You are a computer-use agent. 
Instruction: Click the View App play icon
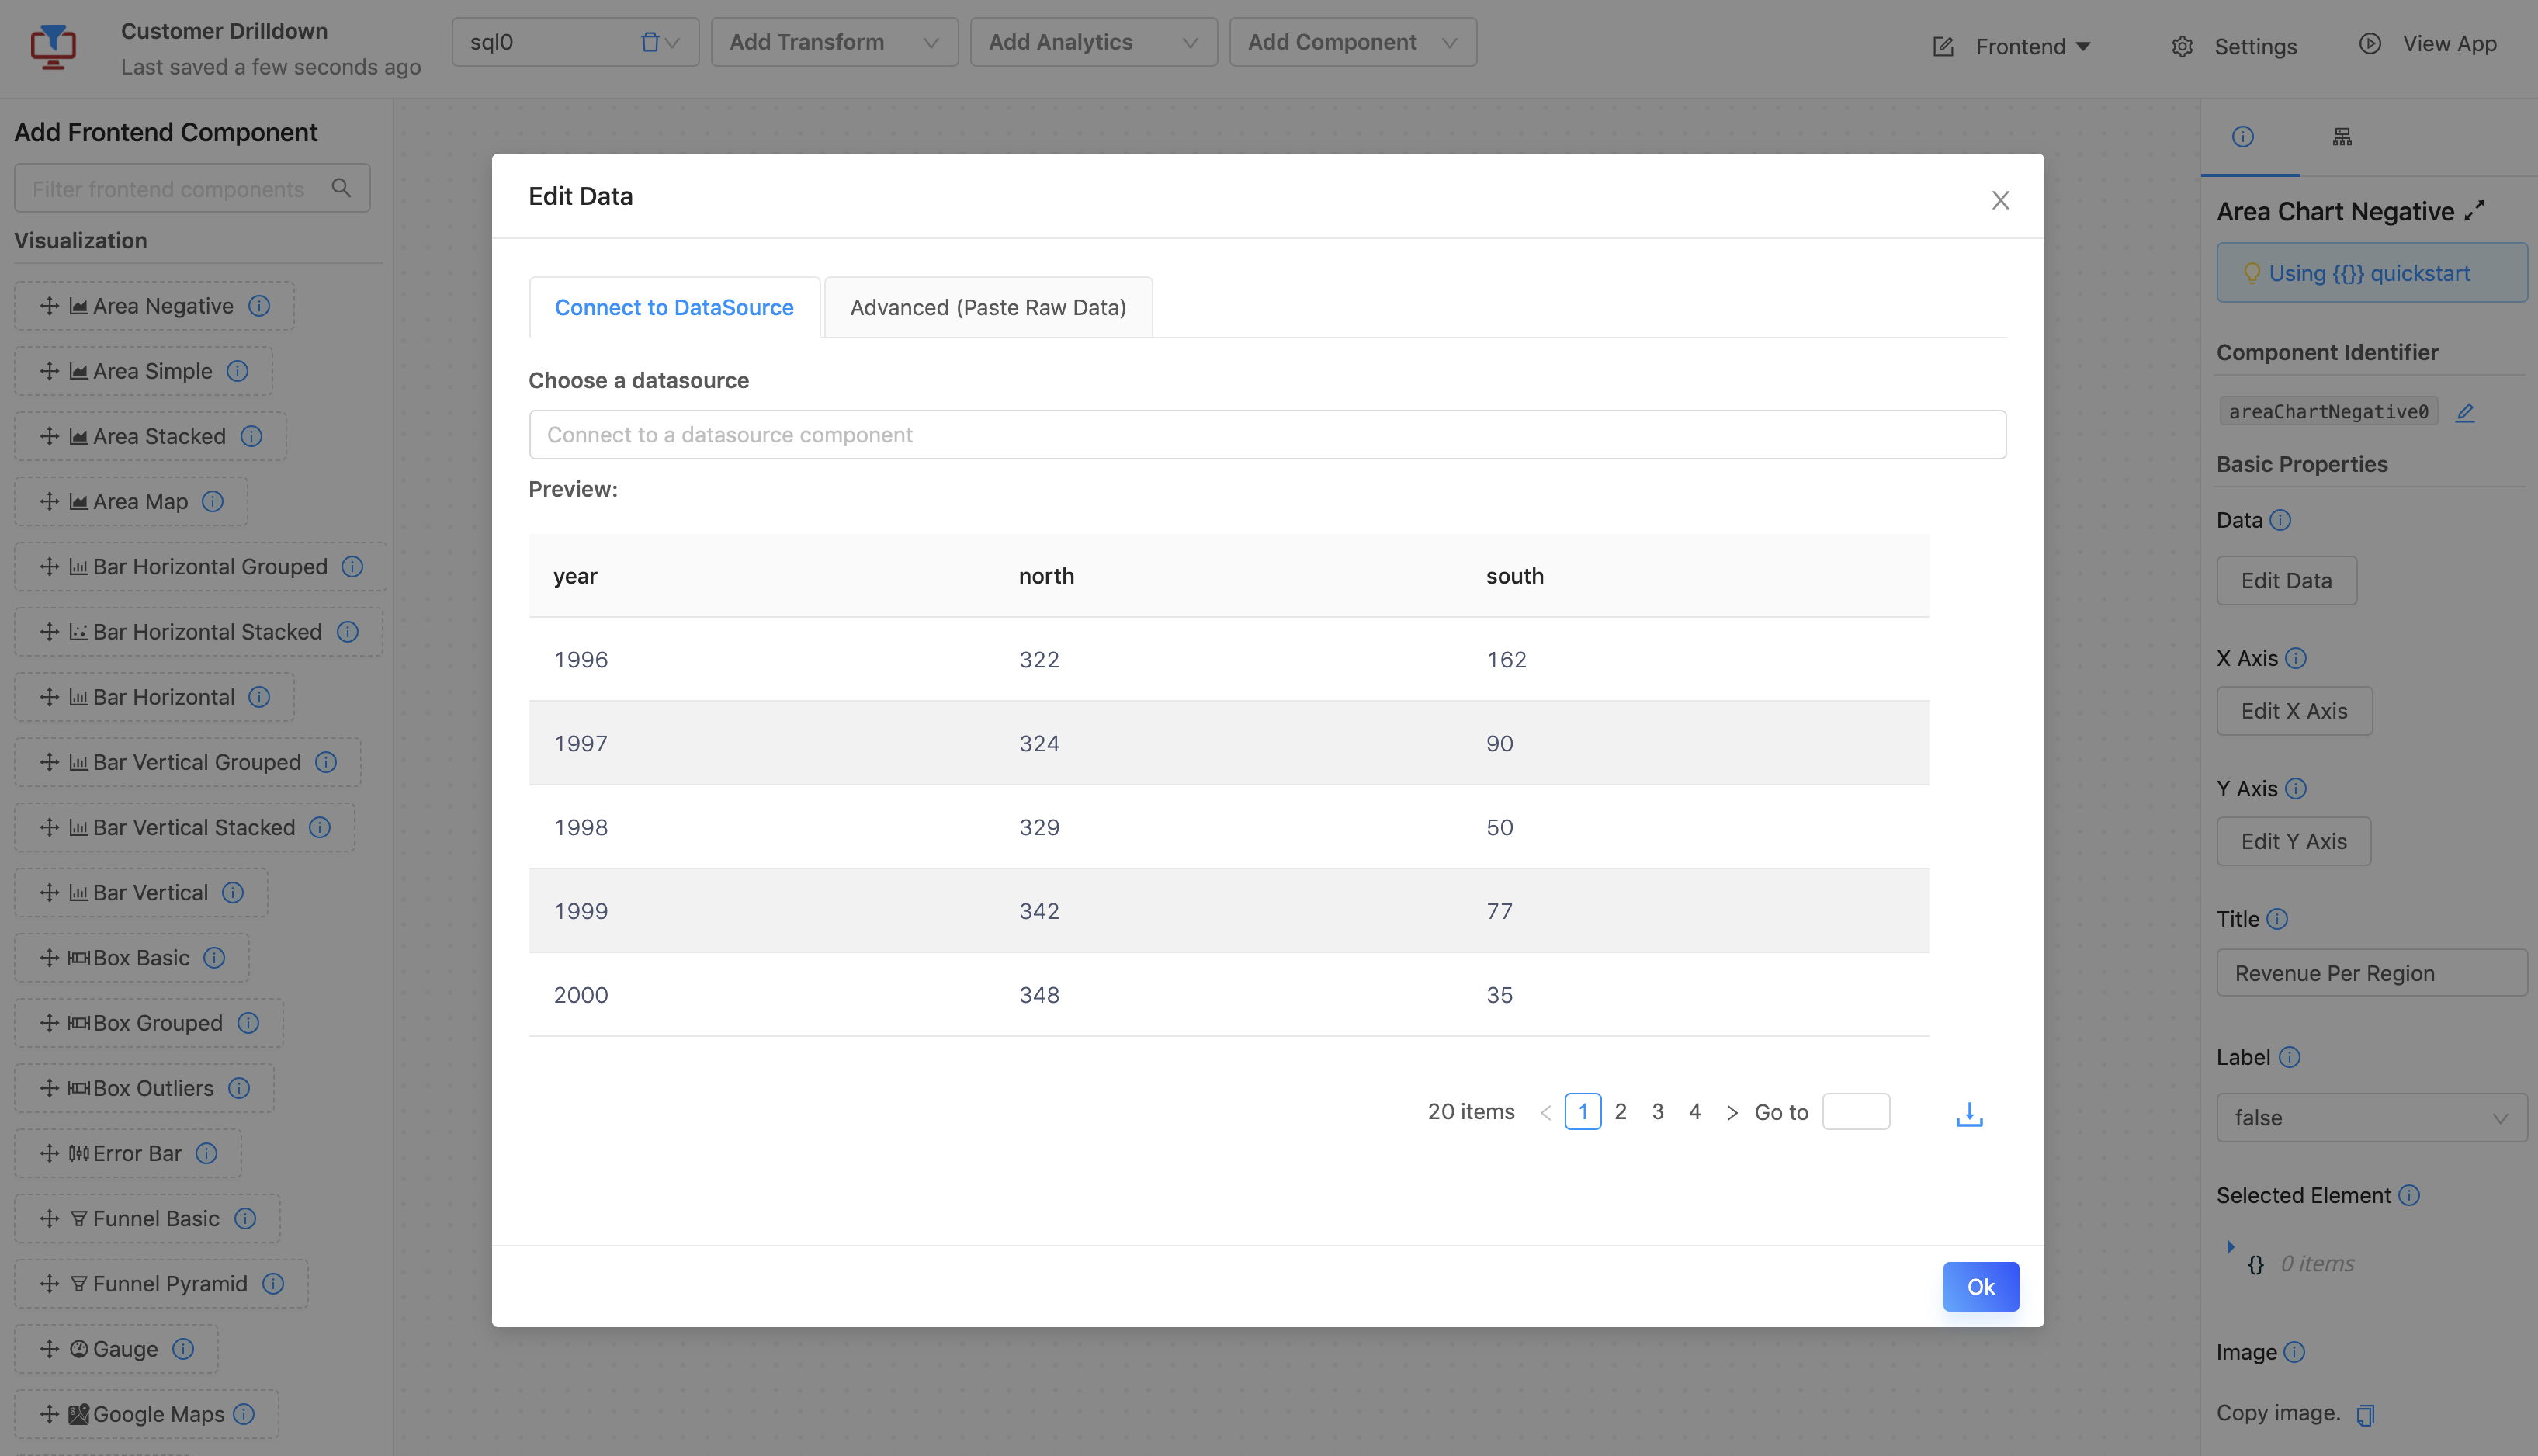pos(2369,43)
